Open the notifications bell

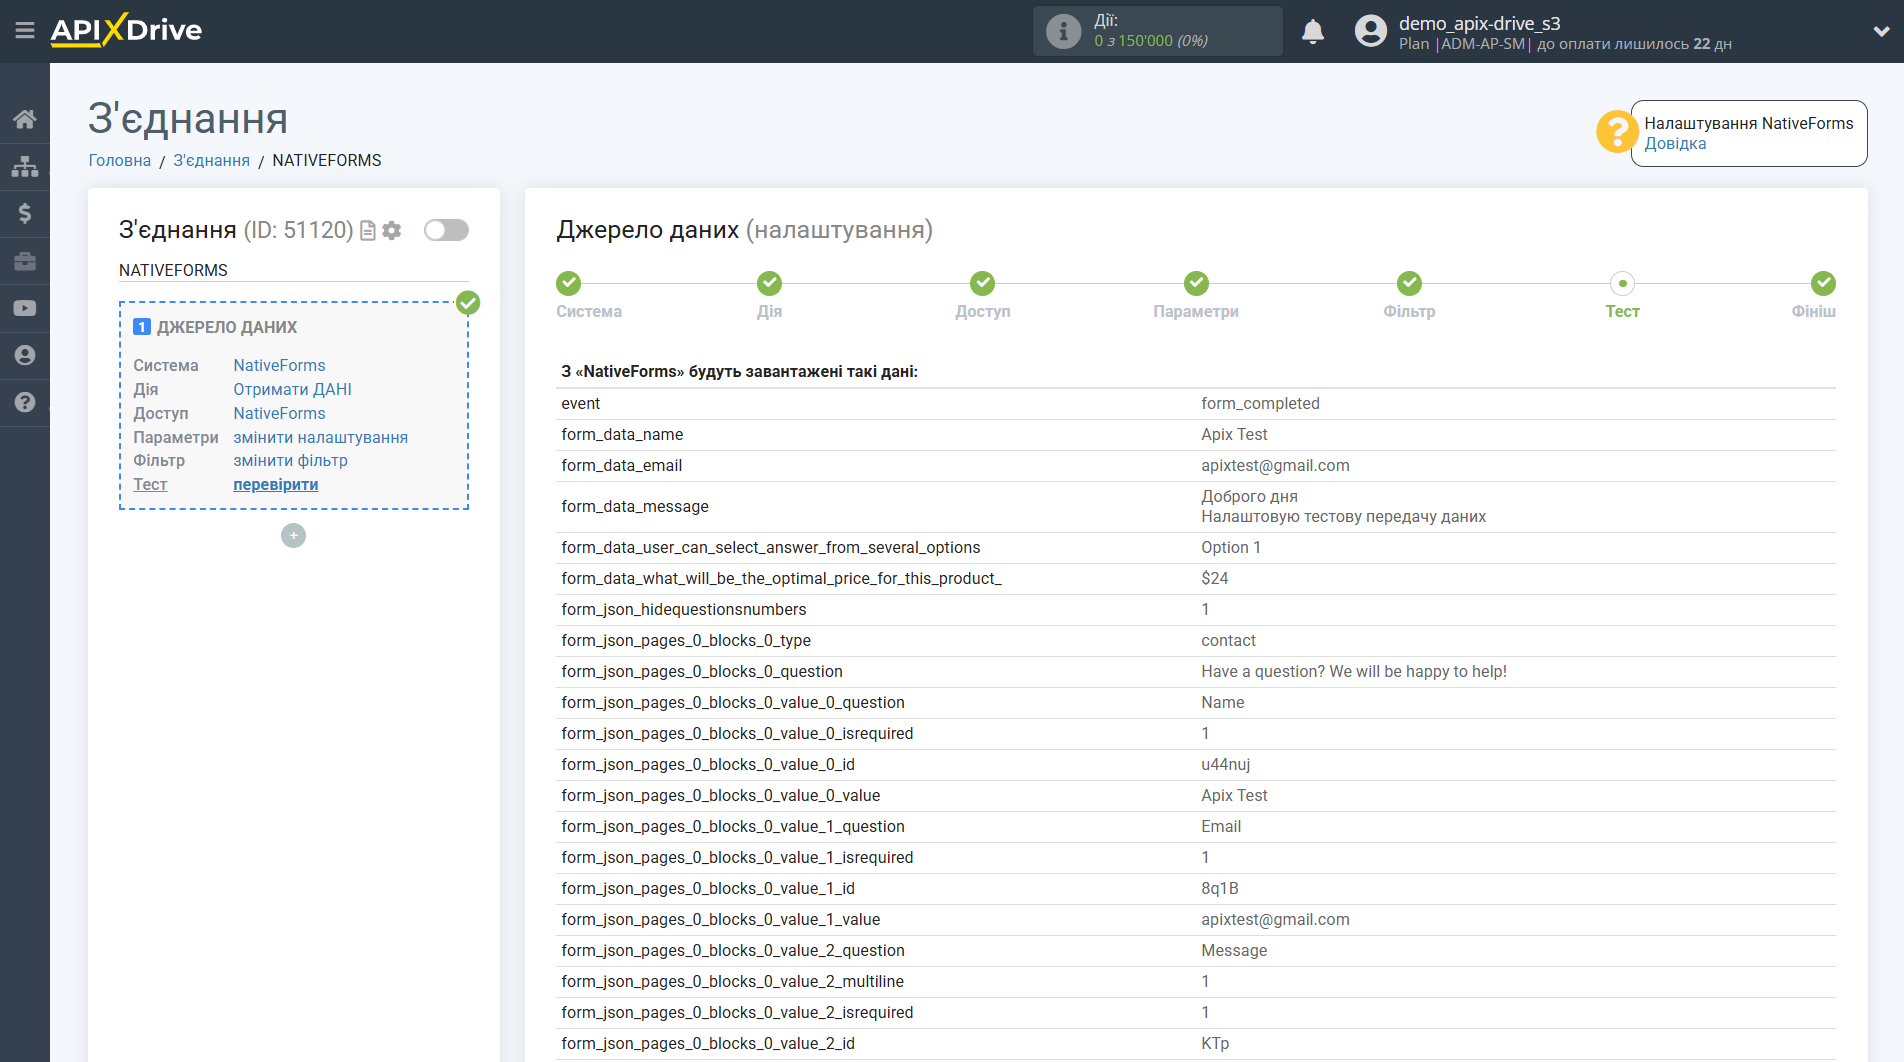click(x=1313, y=31)
